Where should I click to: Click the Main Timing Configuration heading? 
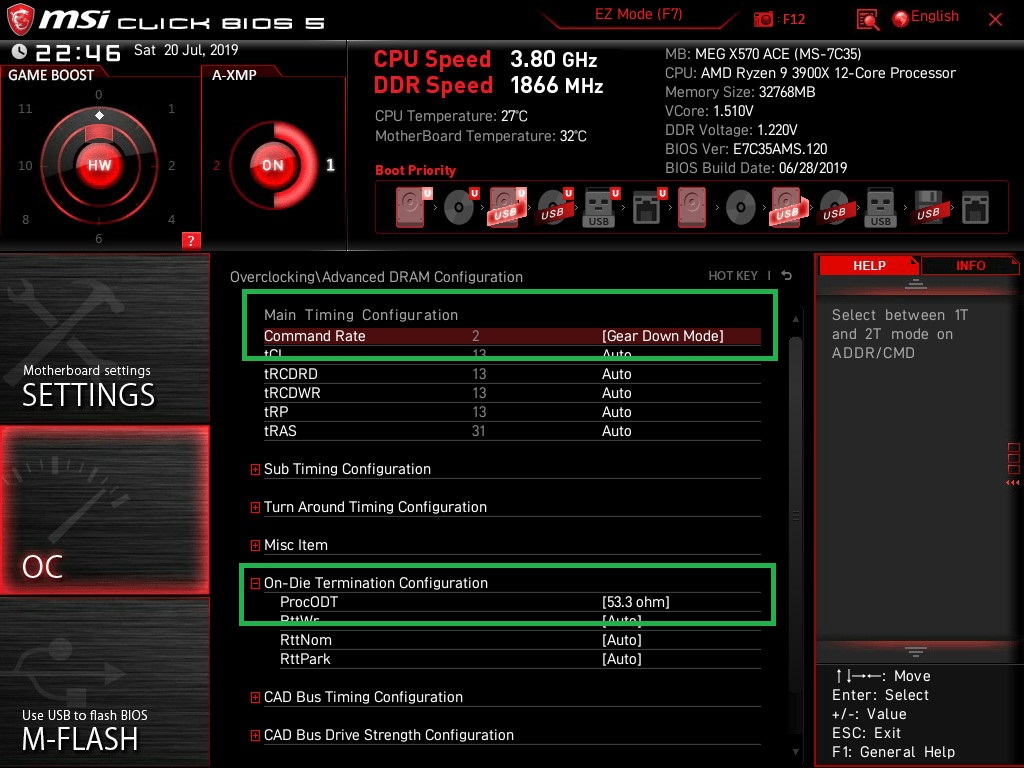tap(361, 315)
